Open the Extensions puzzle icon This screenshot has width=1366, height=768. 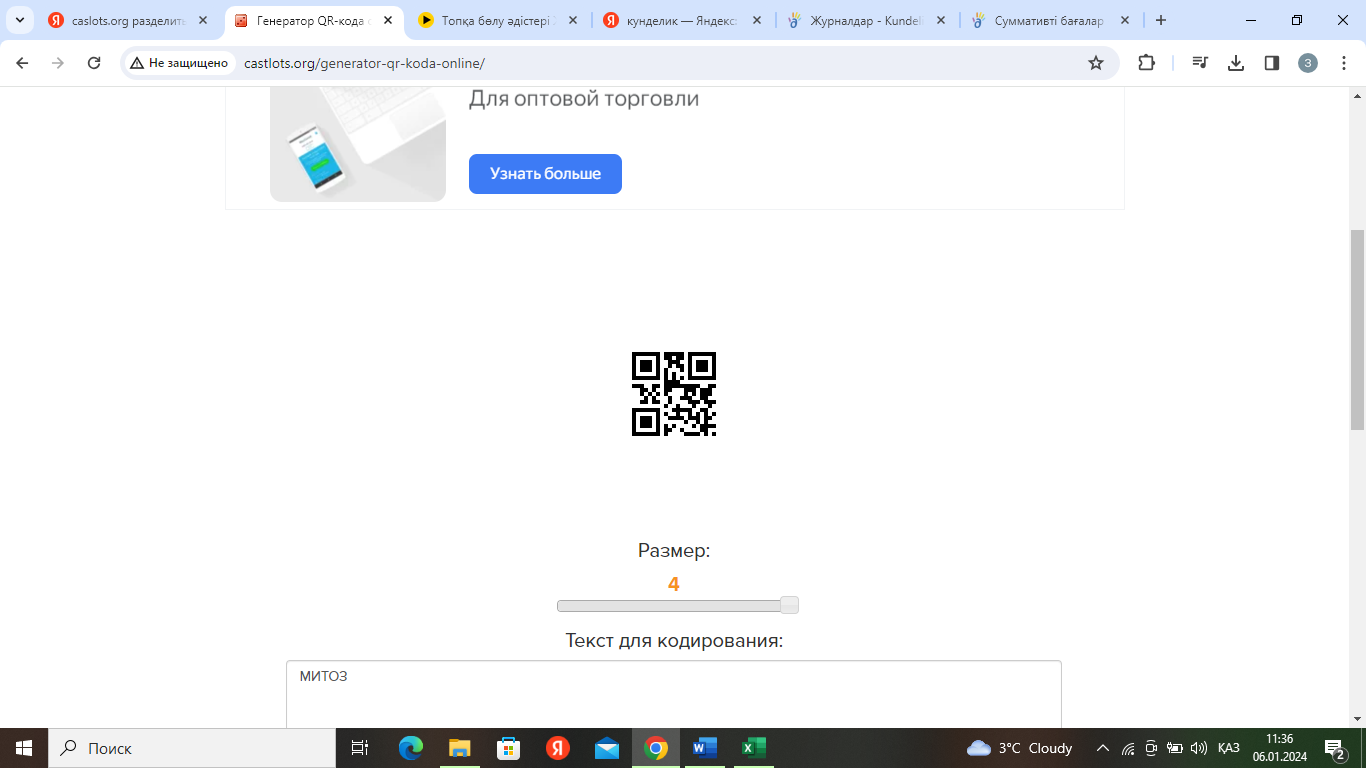point(1147,63)
